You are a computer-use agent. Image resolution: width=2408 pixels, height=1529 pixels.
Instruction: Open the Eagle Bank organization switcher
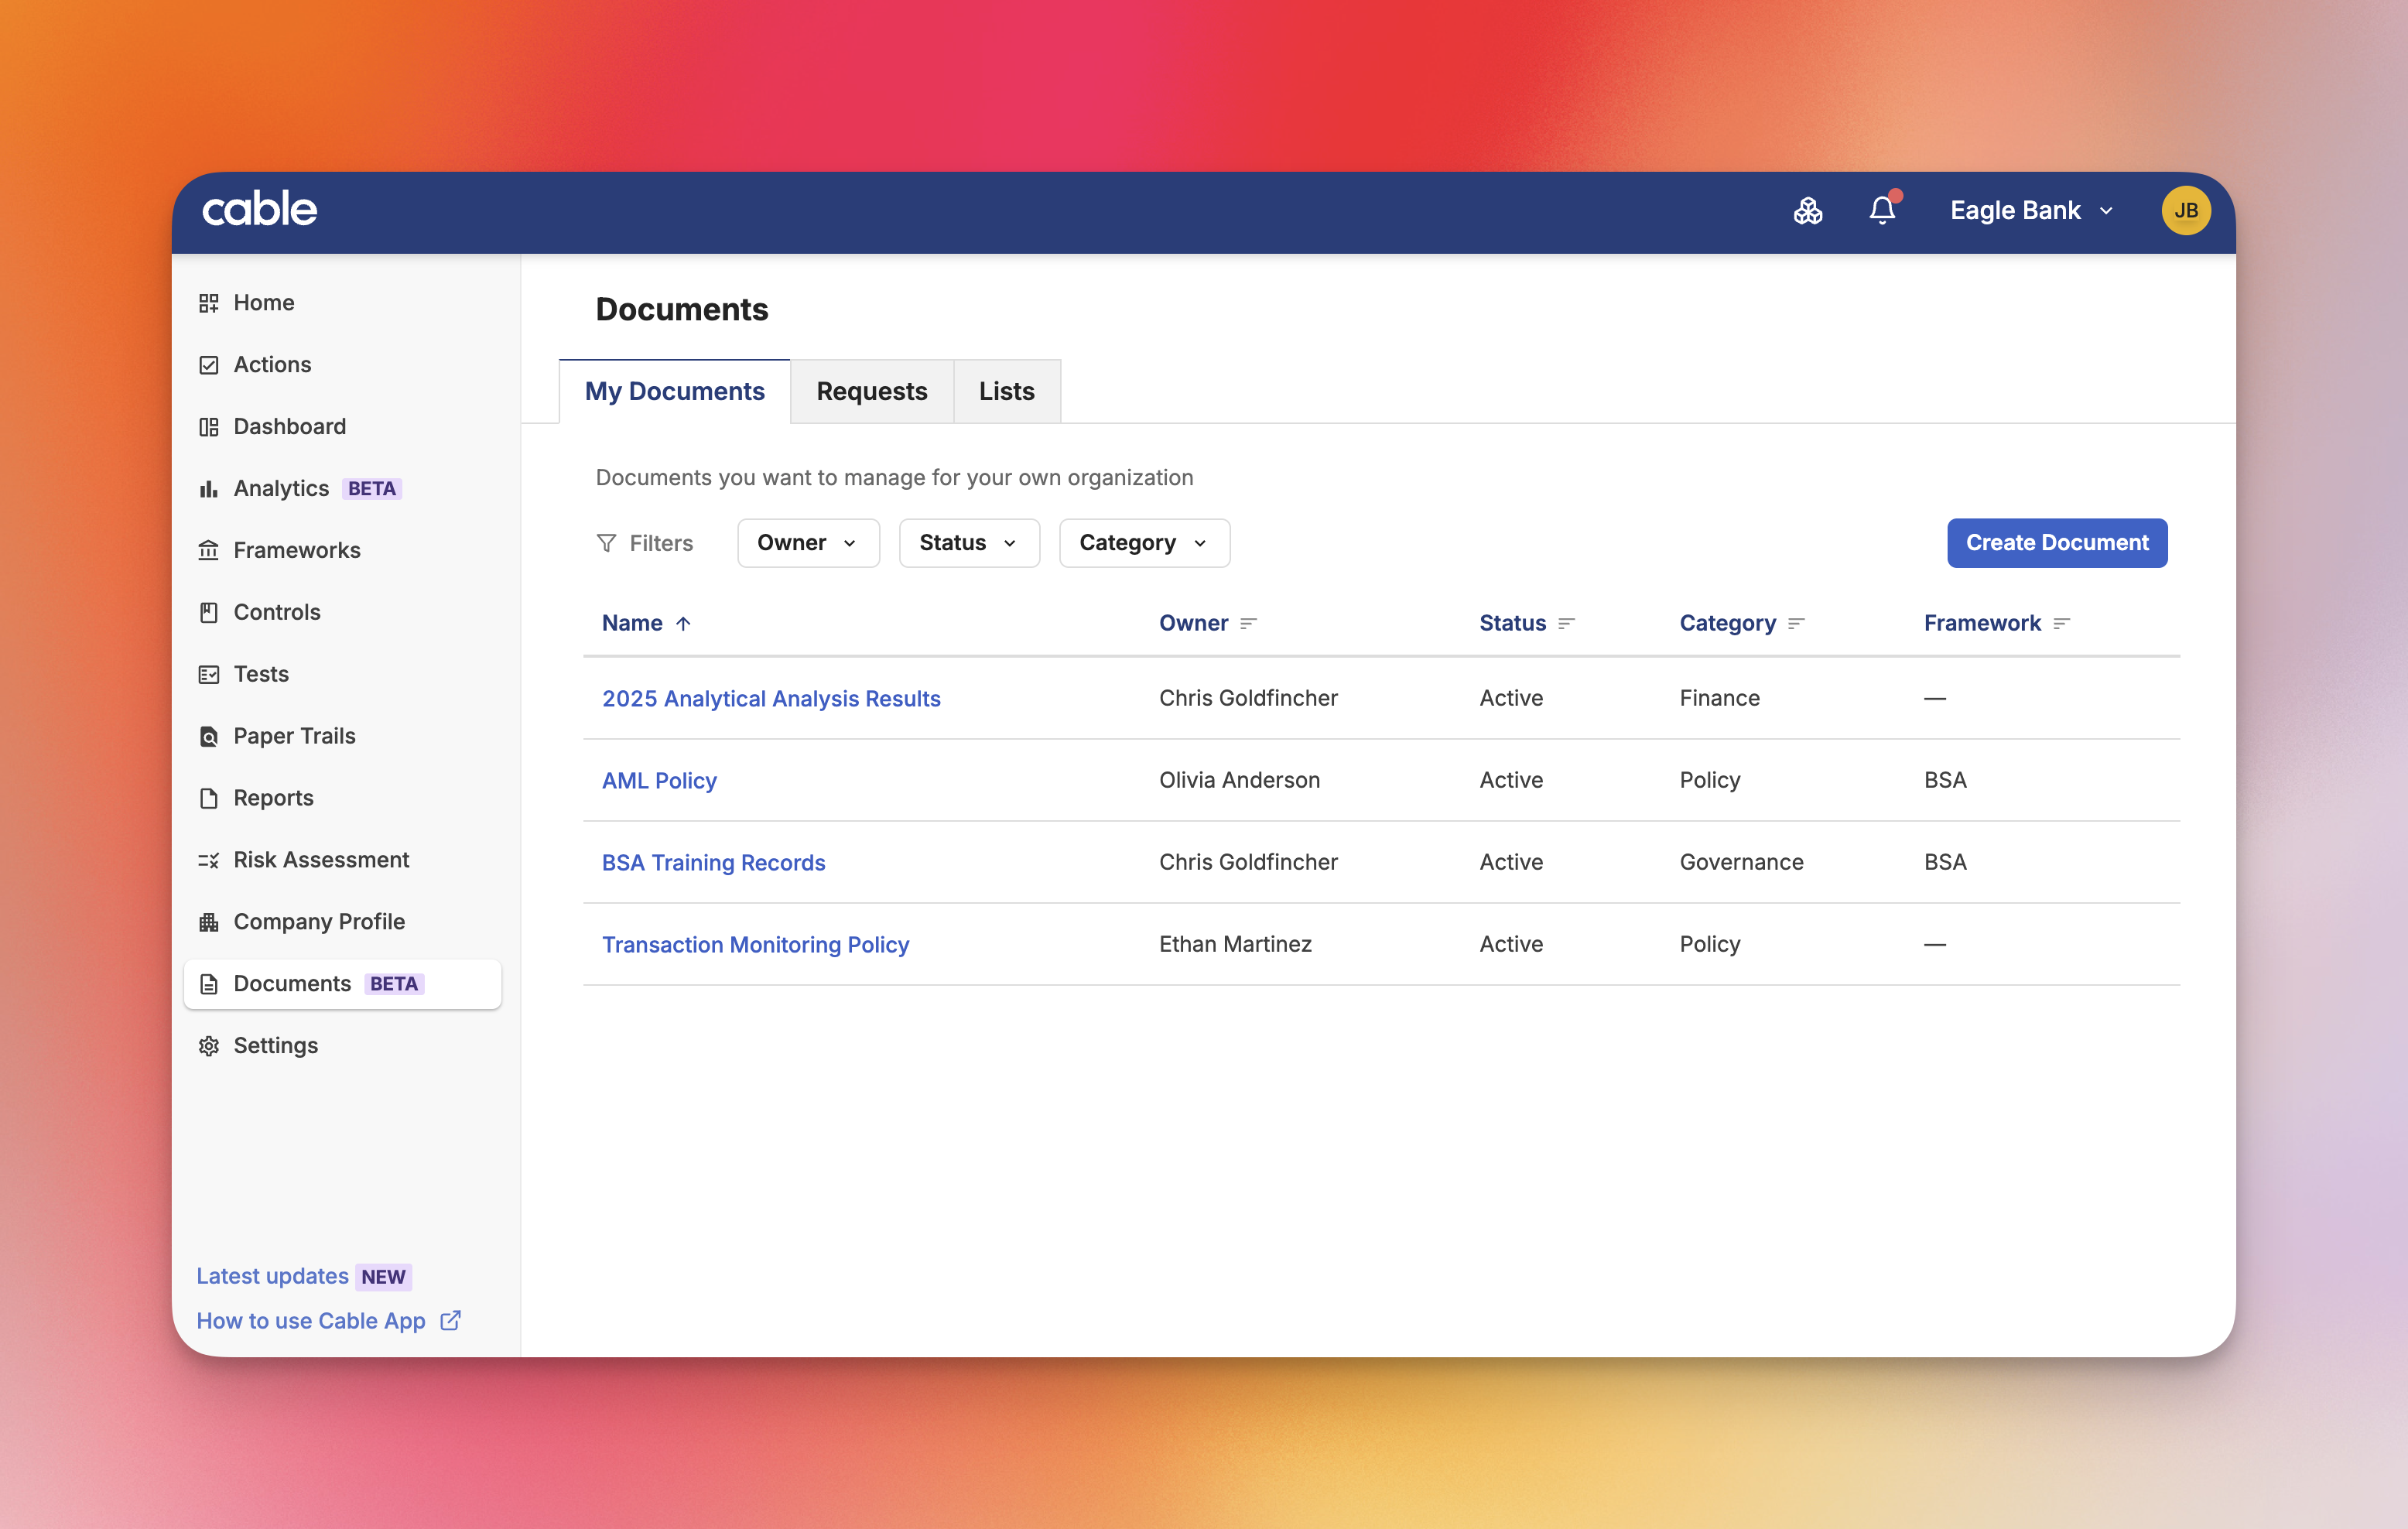coord(2030,210)
